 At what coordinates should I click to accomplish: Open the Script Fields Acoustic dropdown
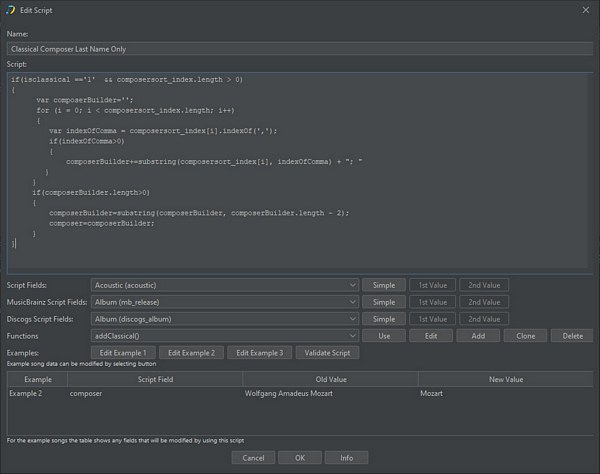[x=224, y=285]
